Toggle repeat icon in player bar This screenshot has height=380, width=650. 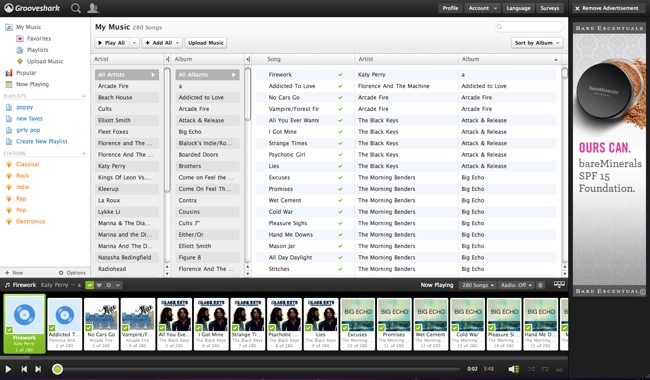(545, 369)
